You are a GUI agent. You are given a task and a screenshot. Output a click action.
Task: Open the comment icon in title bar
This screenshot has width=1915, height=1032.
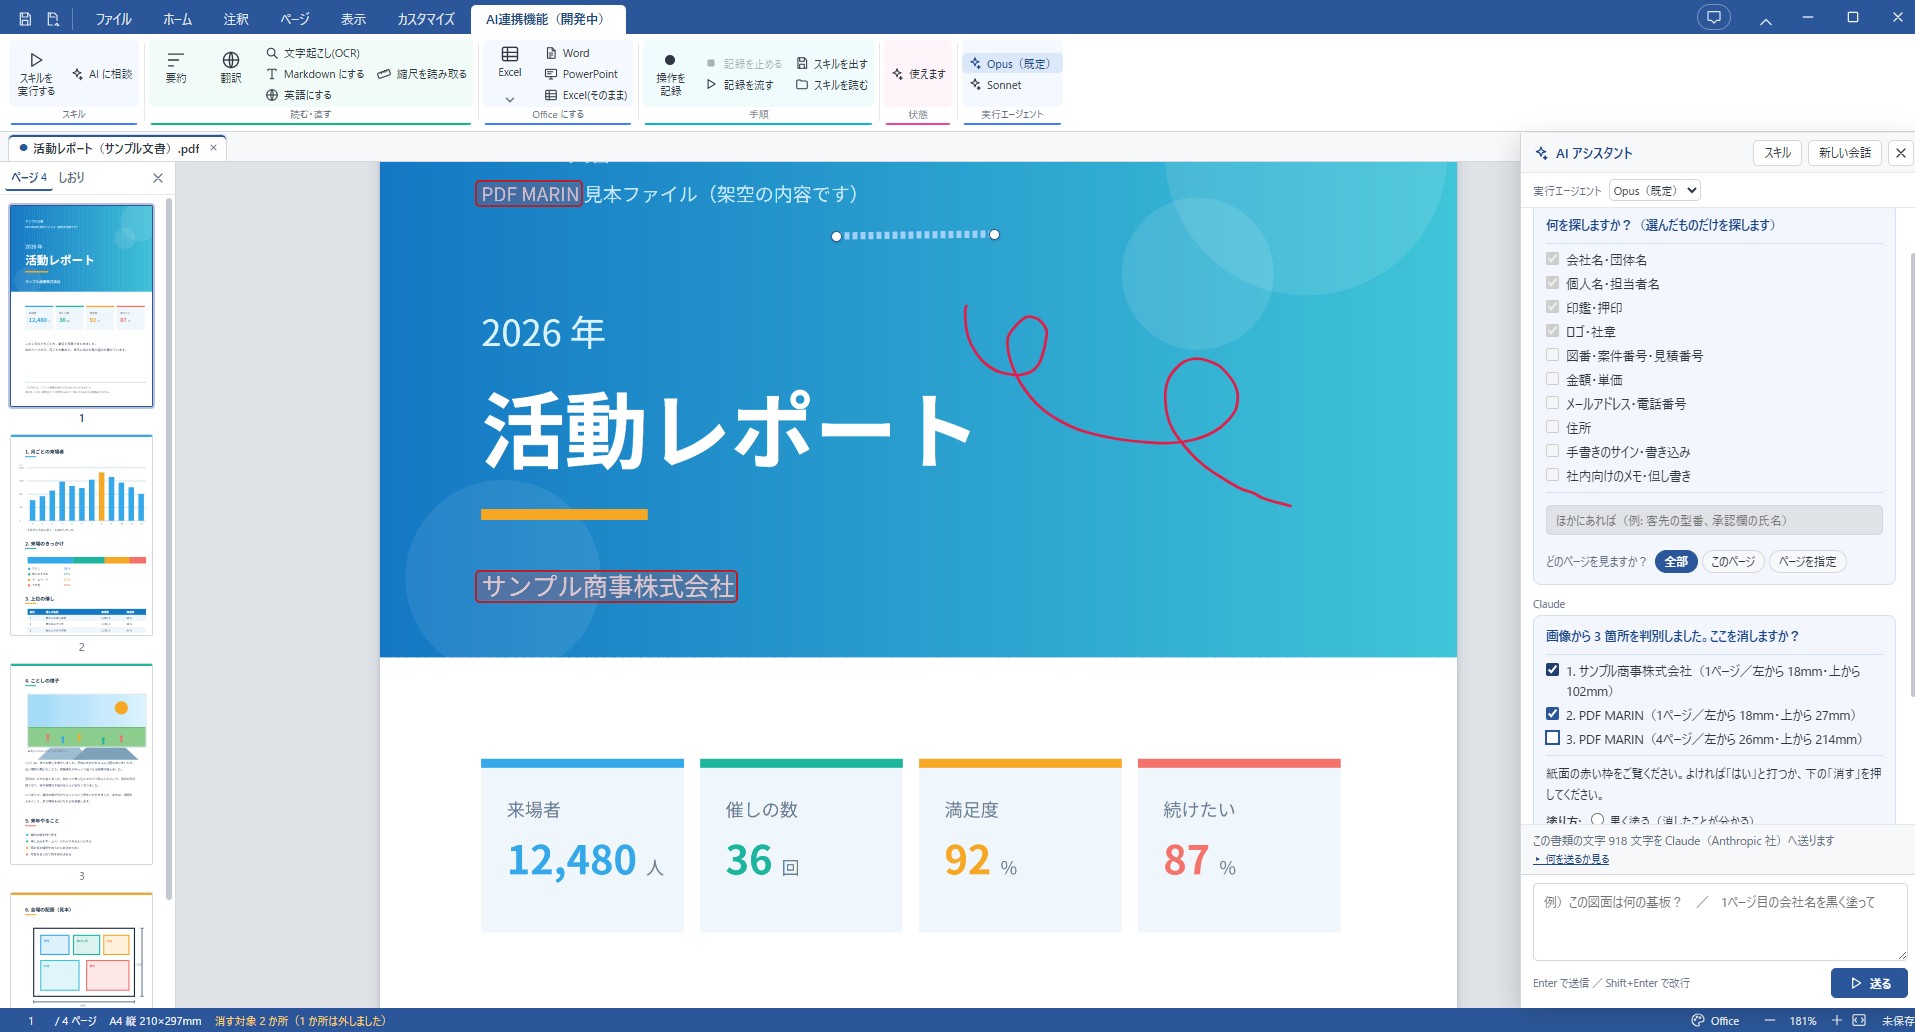pos(1714,17)
